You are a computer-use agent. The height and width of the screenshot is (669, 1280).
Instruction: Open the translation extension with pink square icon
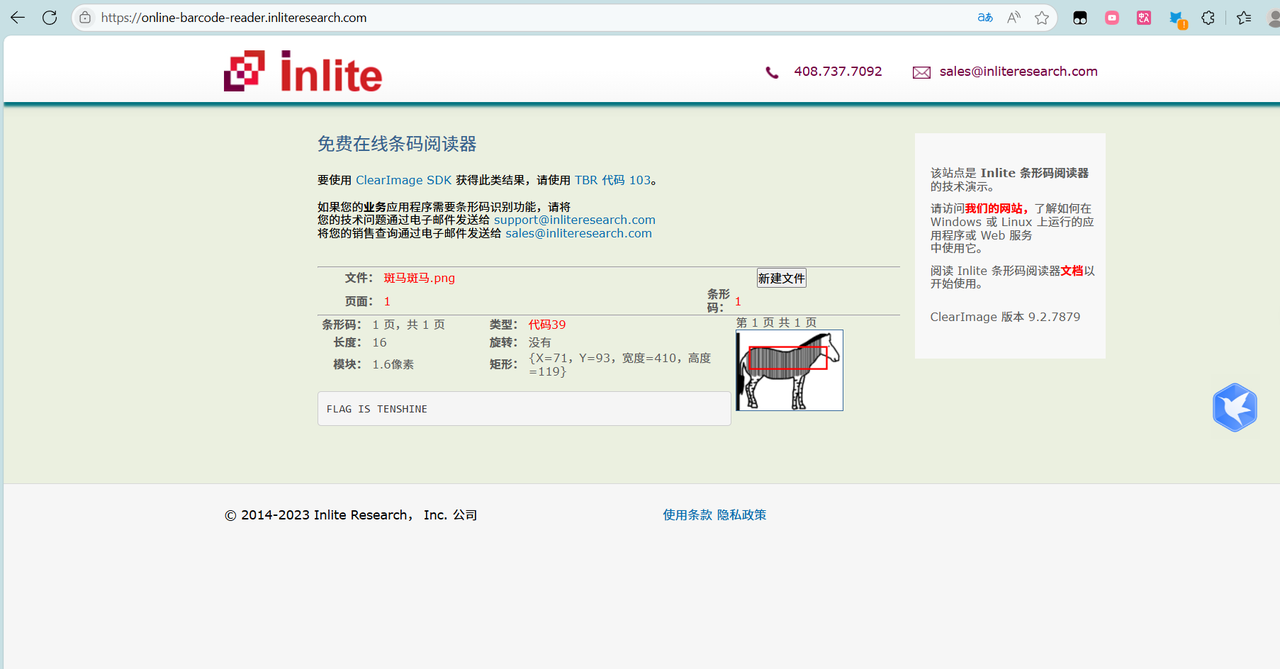pyautogui.click(x=1143, y=17)
